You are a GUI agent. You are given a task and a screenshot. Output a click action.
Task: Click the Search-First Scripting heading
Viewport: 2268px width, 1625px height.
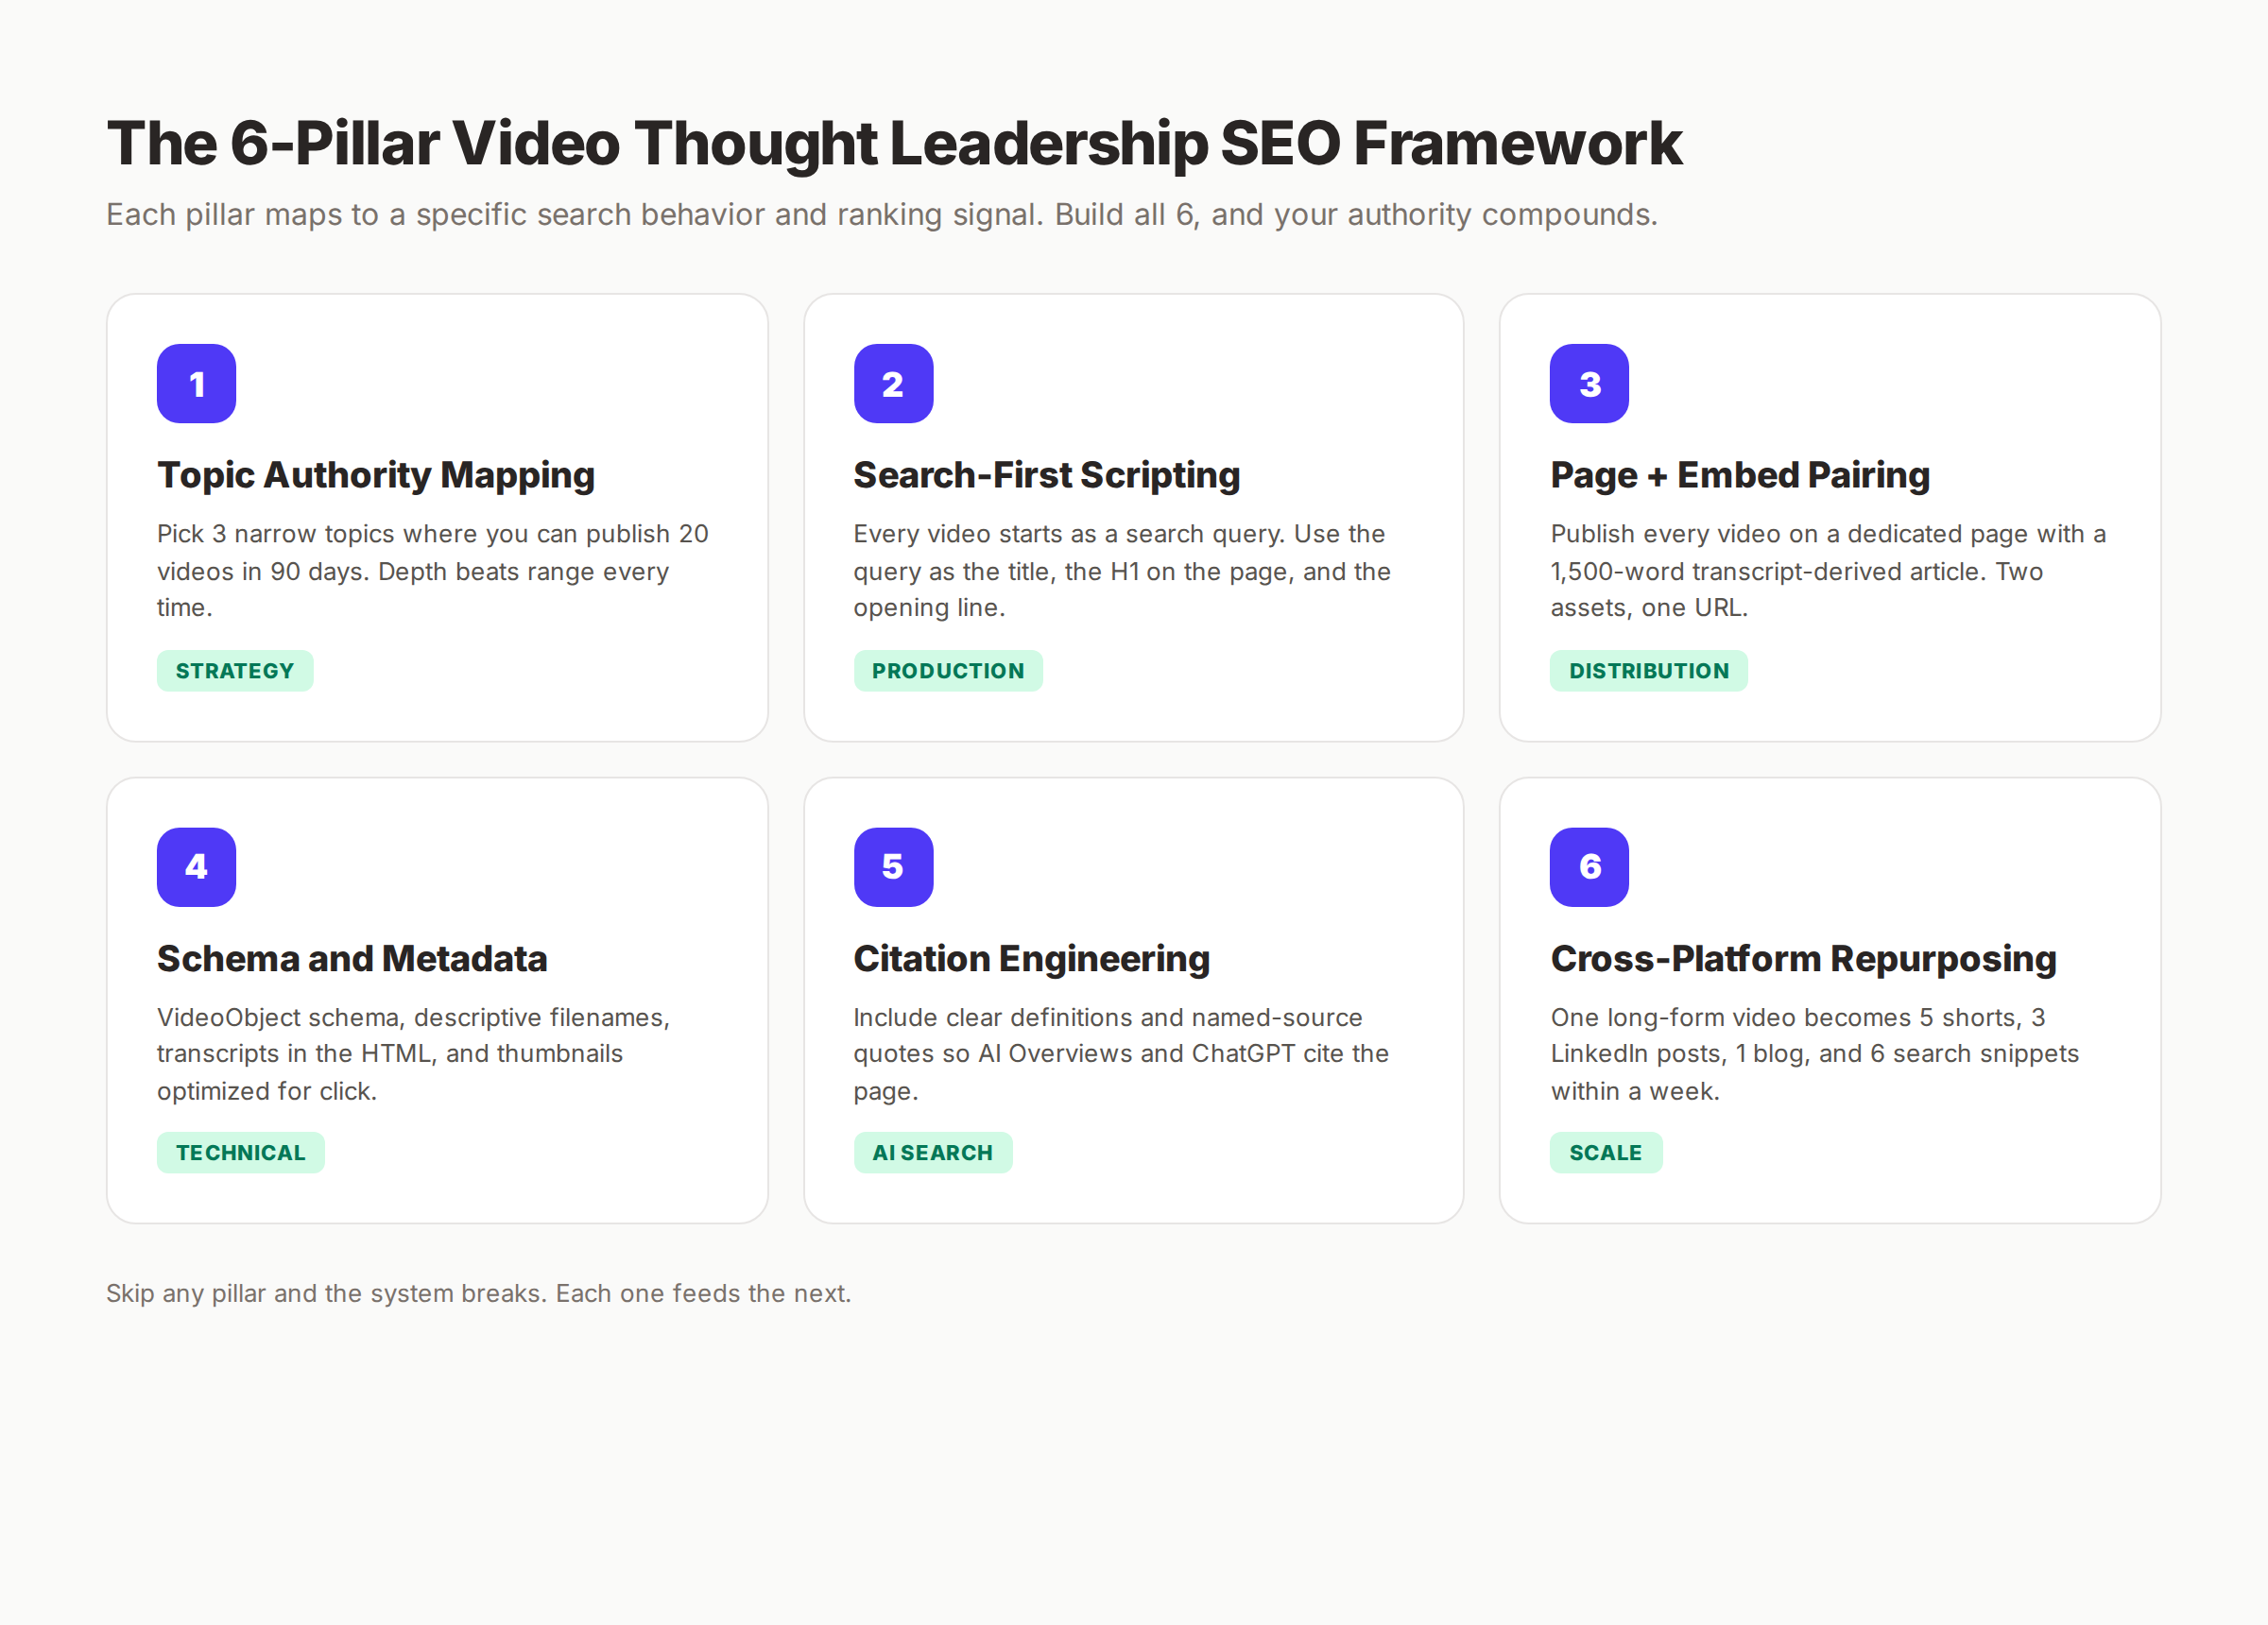(1047, 476)
